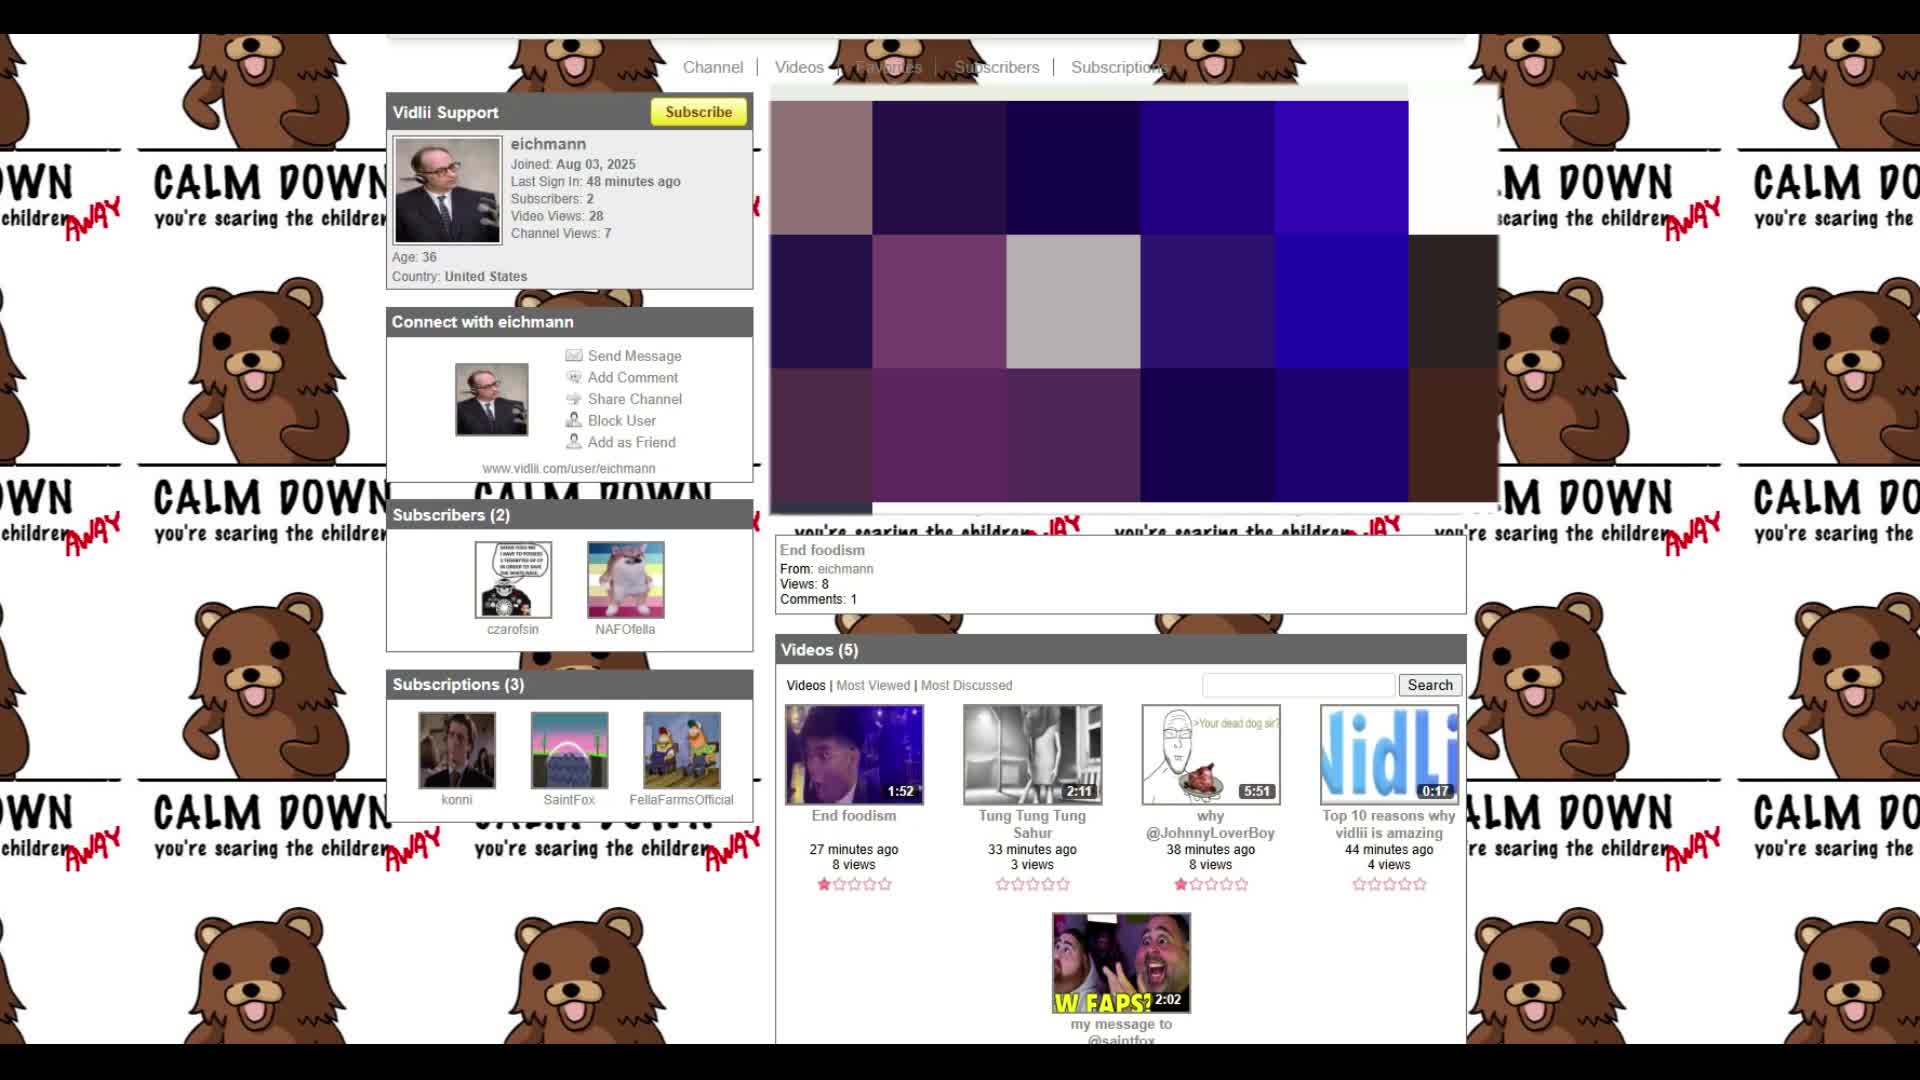Focus the video search input field
This screenshot has height=1080, width=1920.
1298,685
